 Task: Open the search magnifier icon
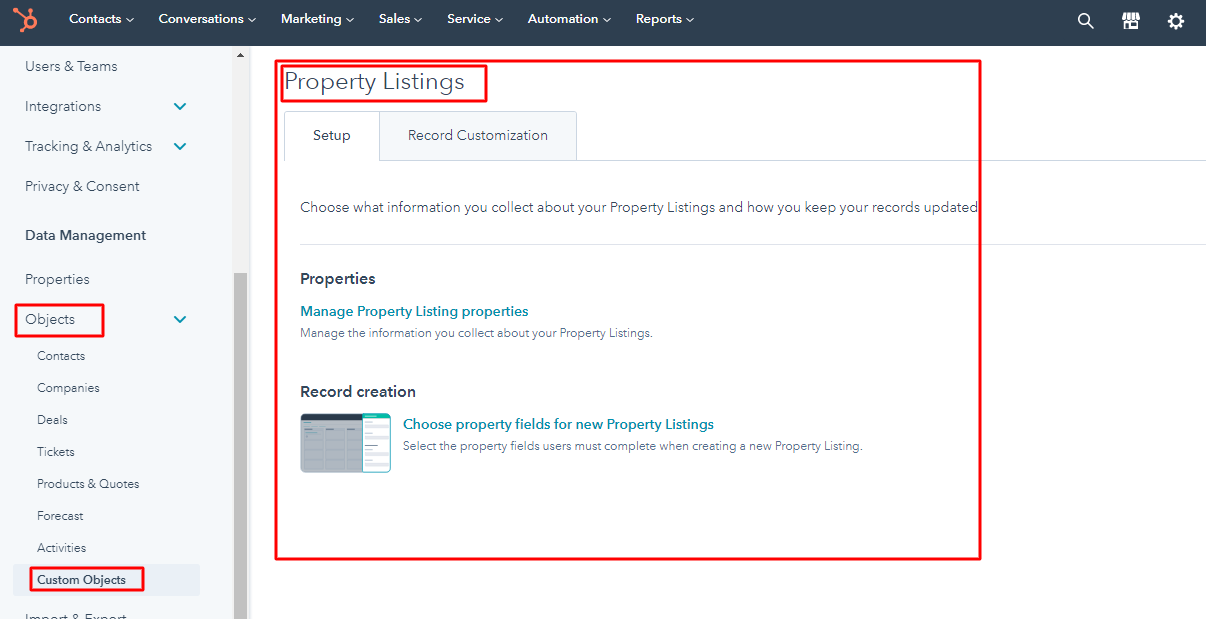coord(1085,20)
